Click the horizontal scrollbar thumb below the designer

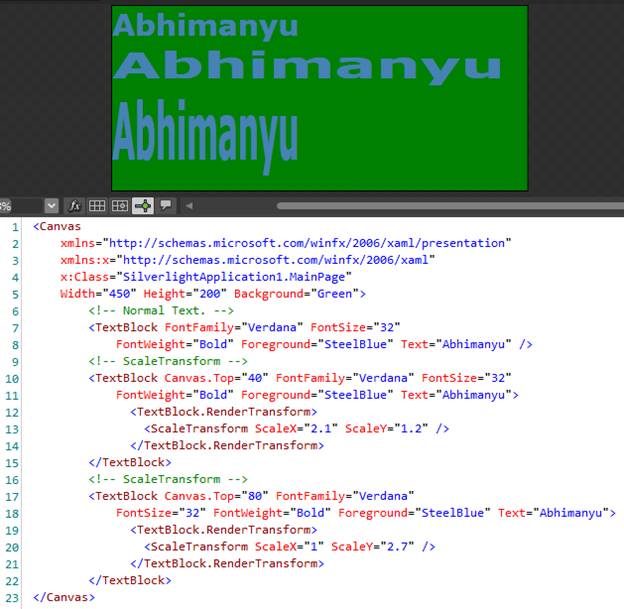pos(450,206)
